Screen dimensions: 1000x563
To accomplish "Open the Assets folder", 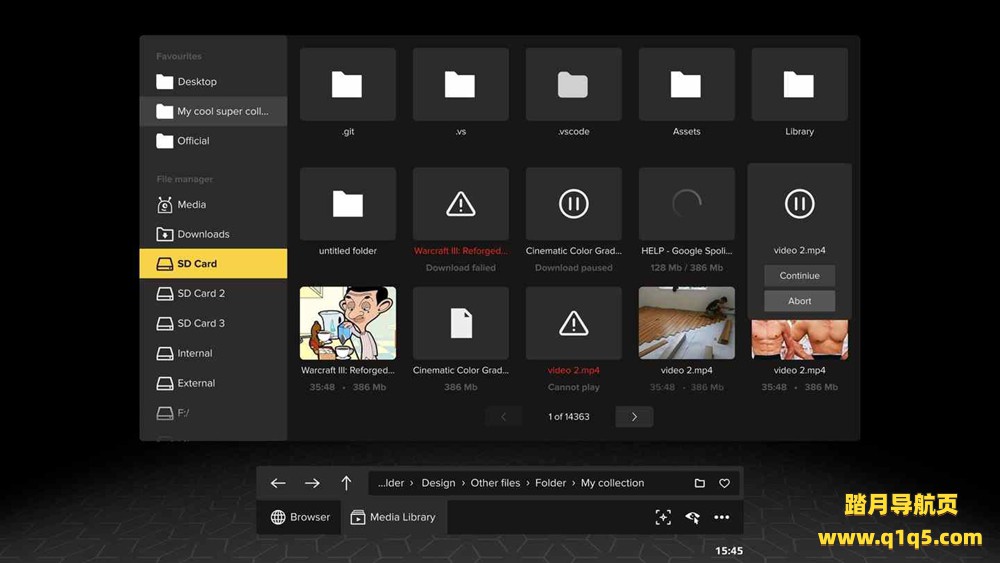I will pyautogui.click(x=686, y=84).
